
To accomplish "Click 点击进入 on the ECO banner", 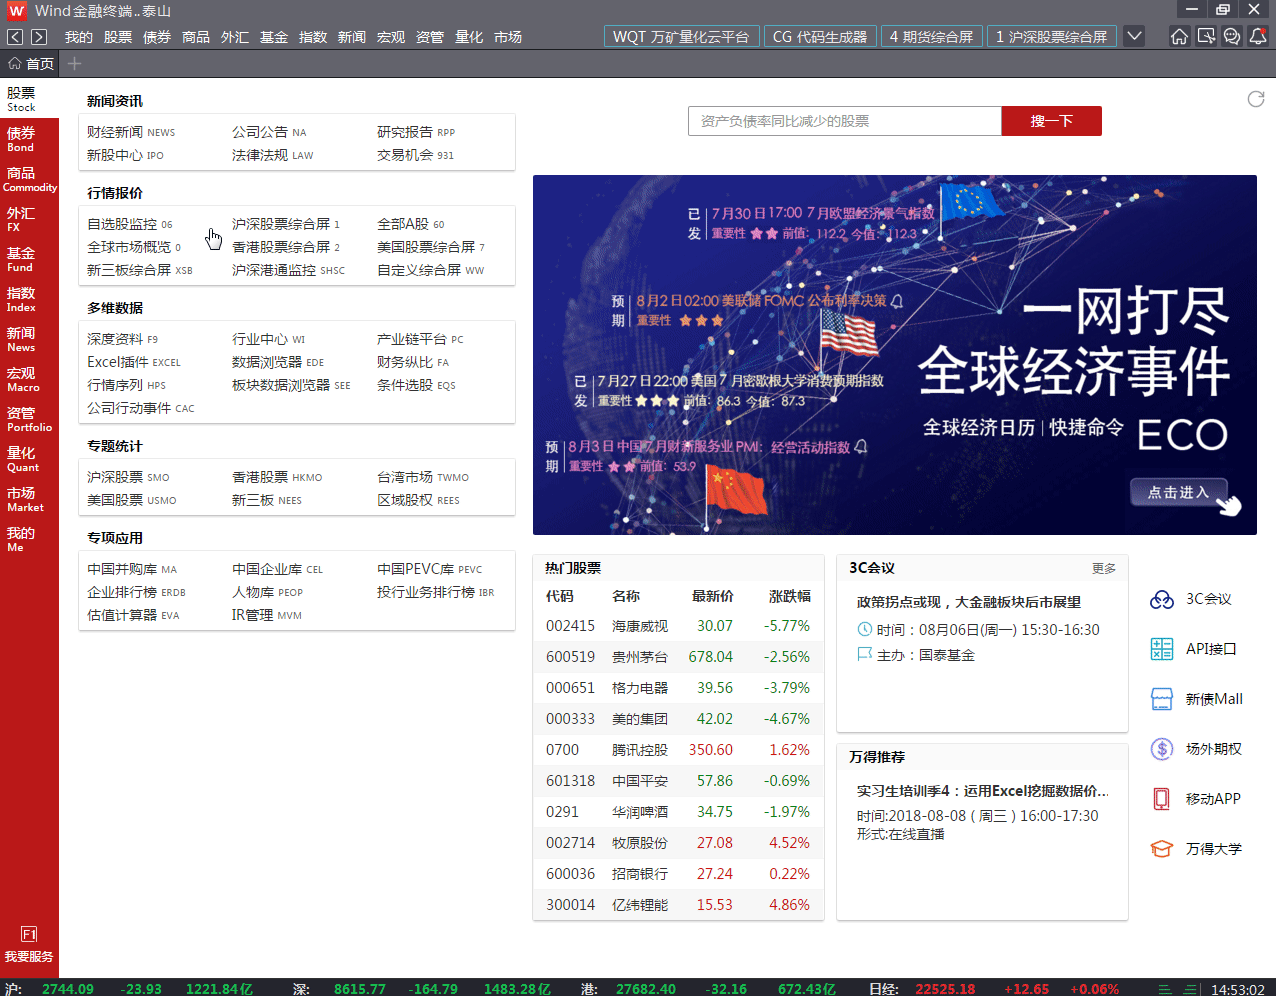I will point(1179,493).
